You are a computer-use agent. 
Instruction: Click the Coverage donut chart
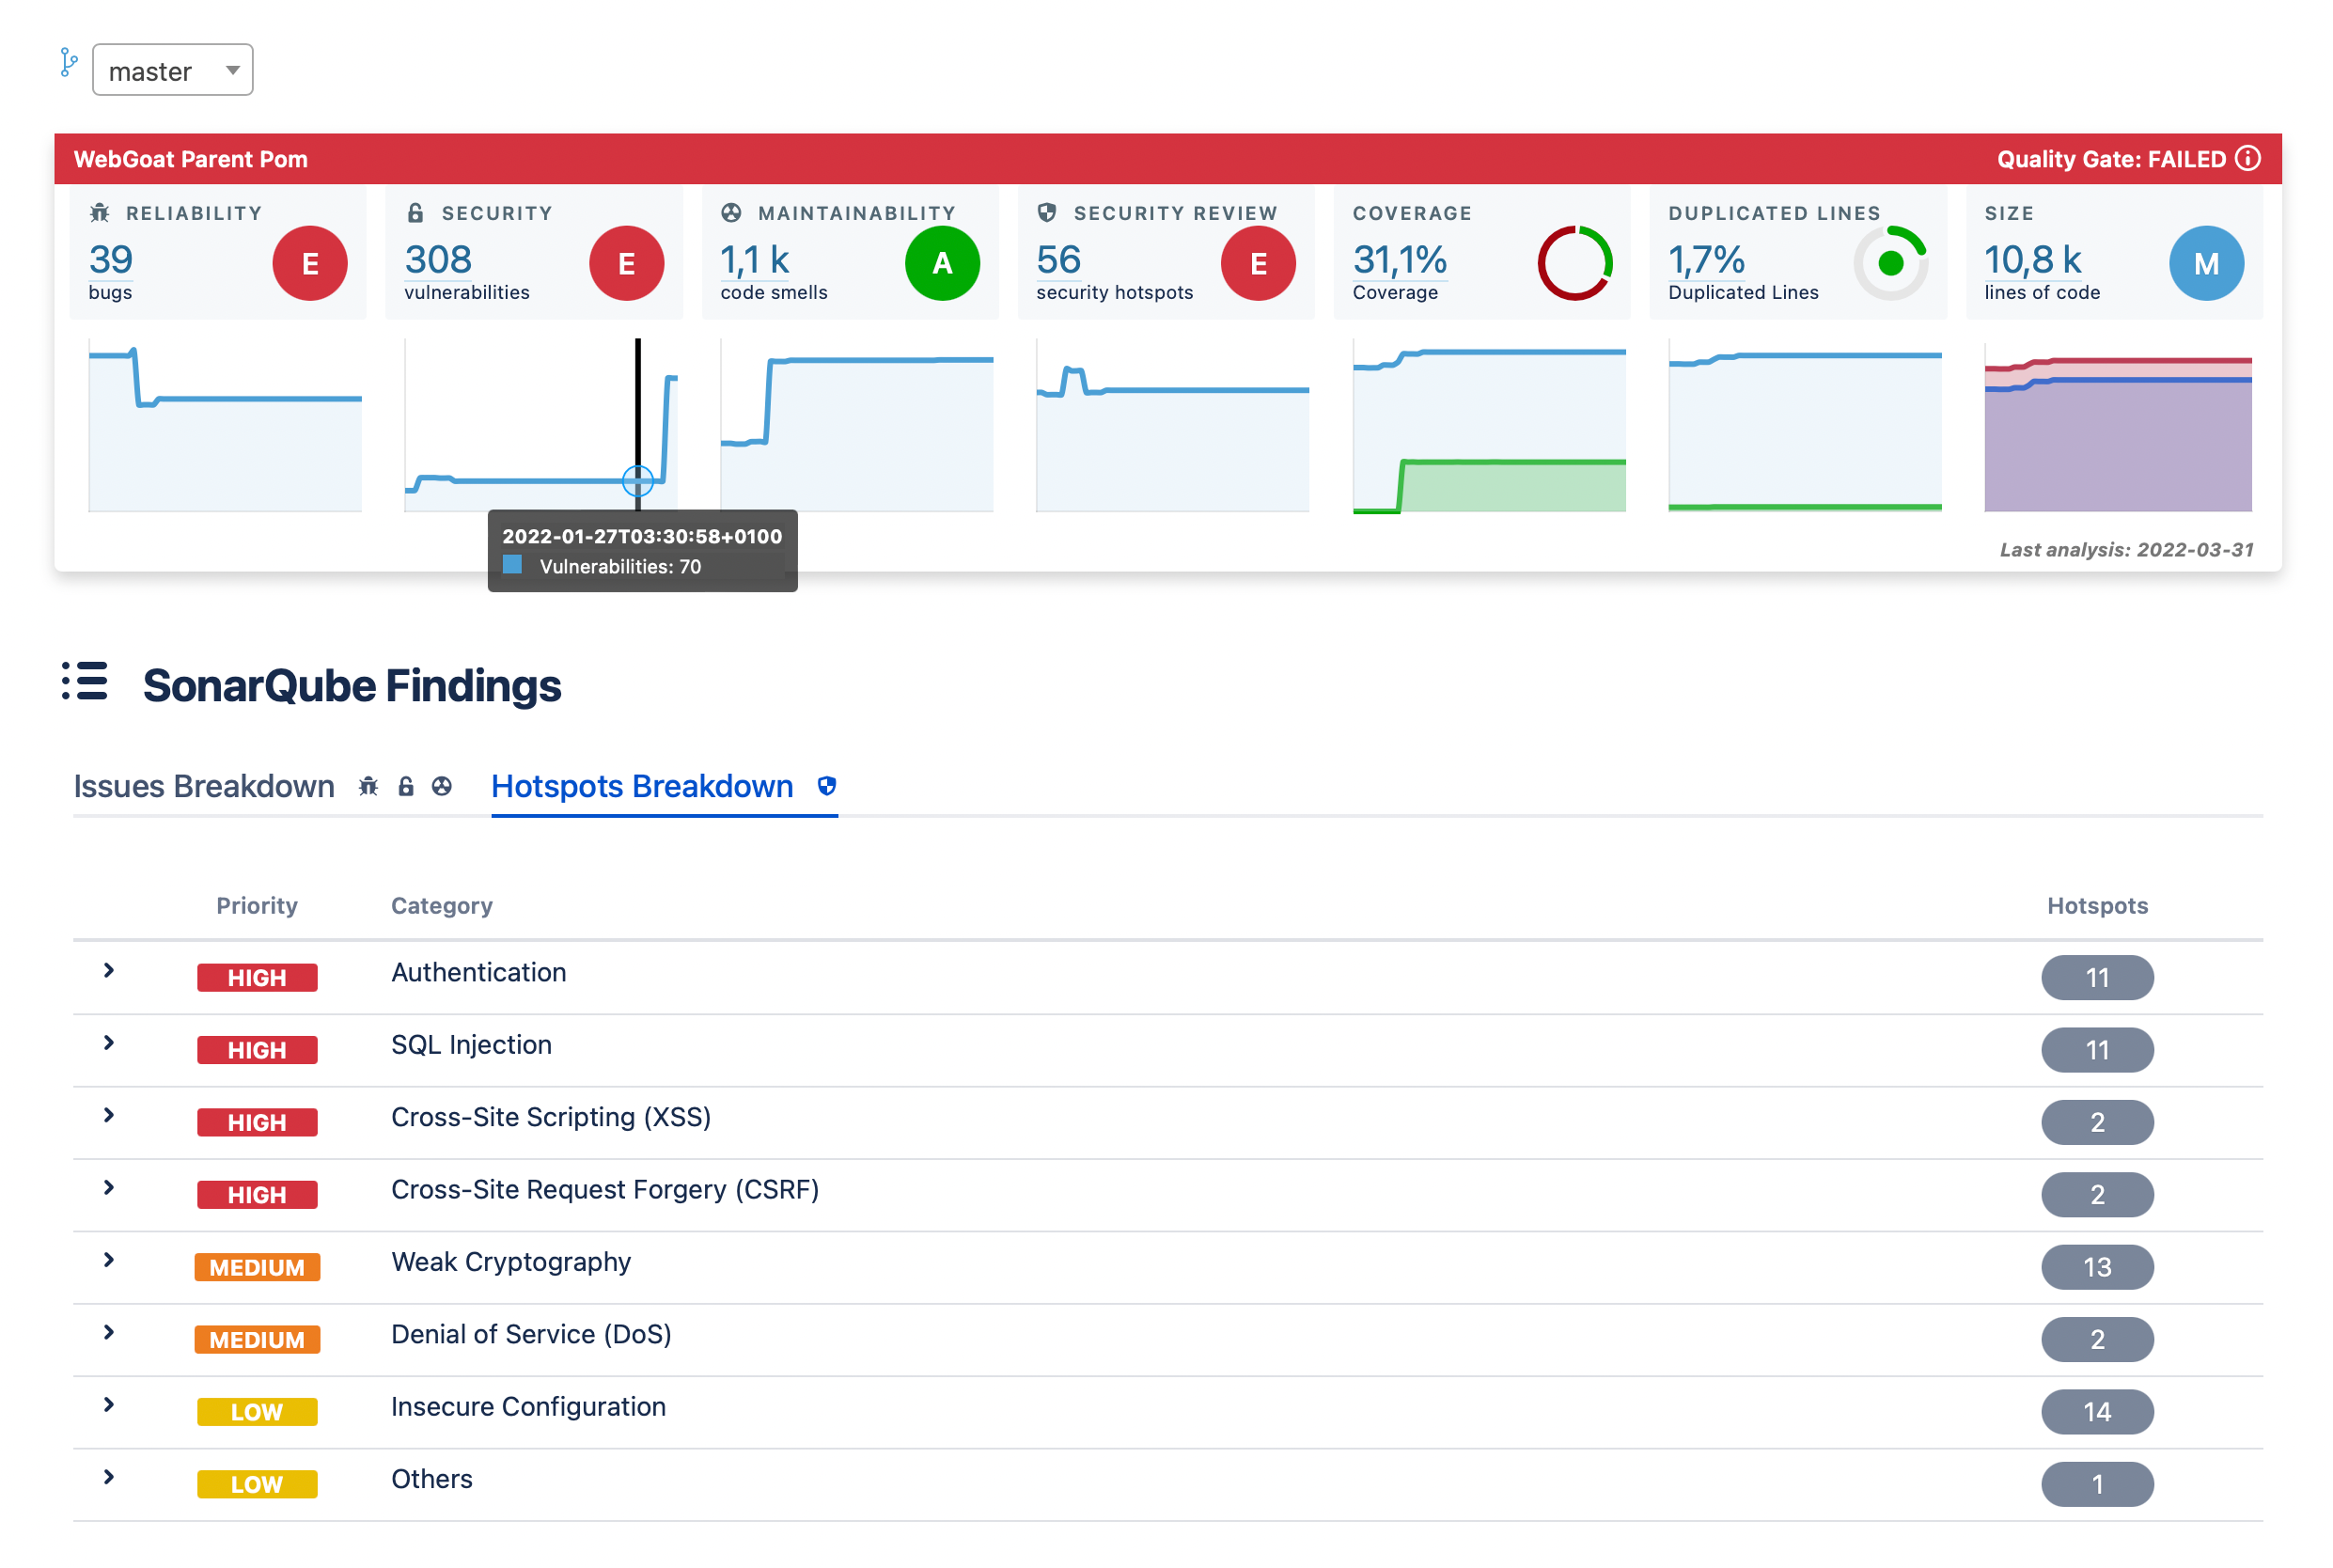1574,263
